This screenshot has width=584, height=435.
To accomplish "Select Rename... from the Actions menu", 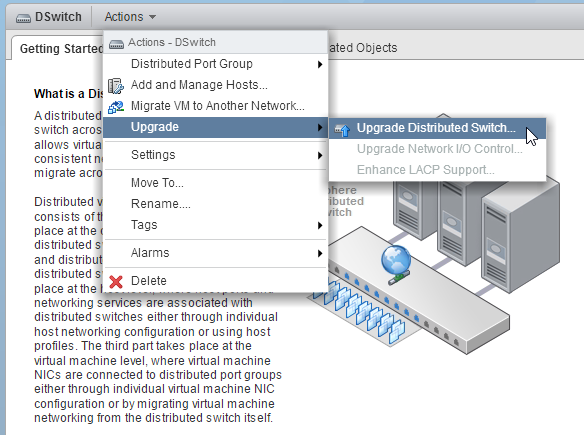I will [215, 204].
